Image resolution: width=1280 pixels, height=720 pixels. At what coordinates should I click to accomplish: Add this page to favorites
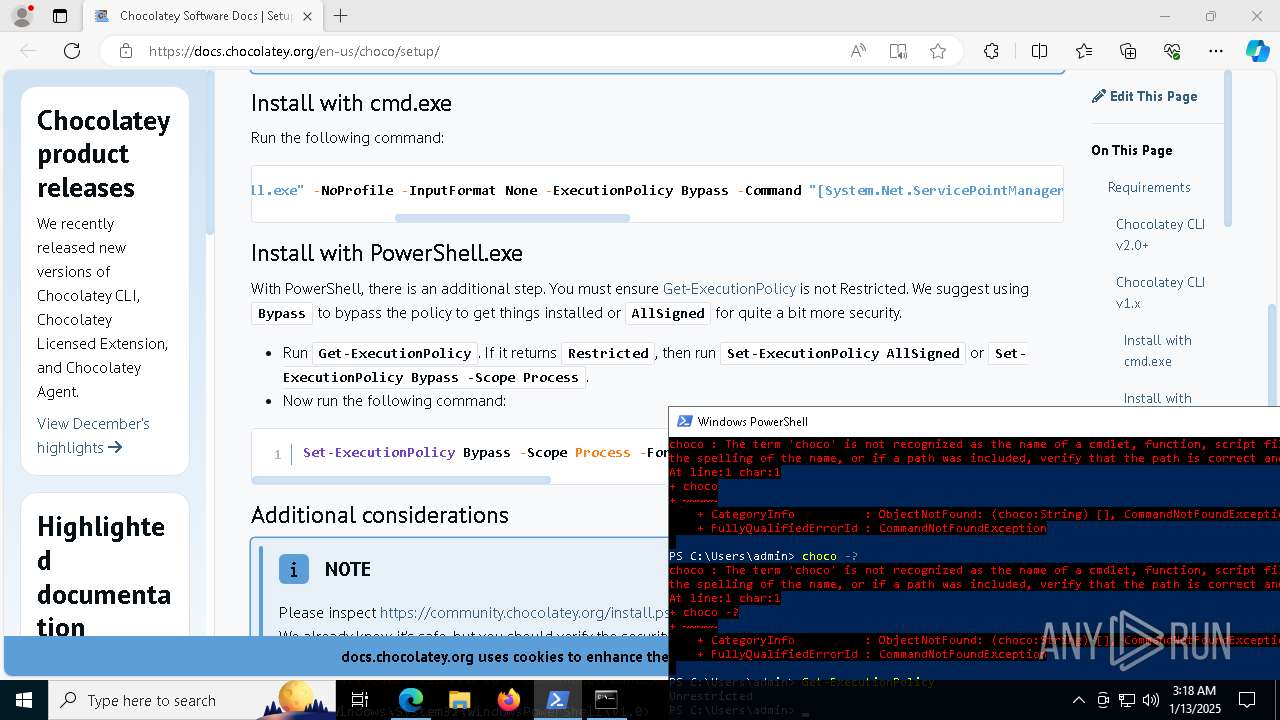click(938, 51)
